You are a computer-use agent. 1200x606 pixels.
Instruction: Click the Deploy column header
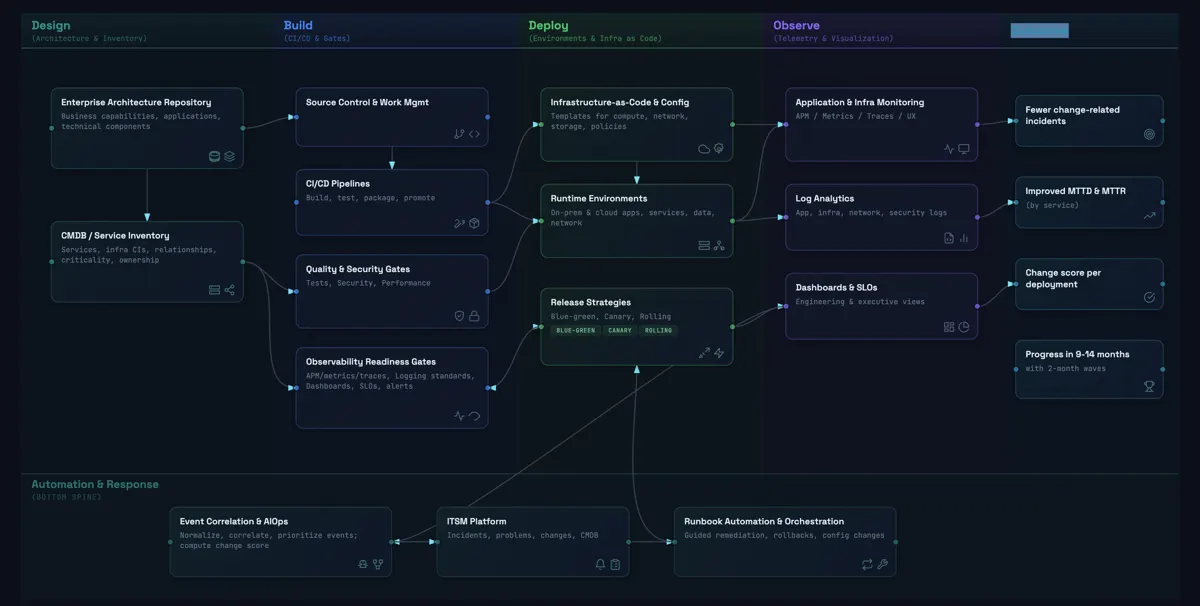click(x=548, y=25)
